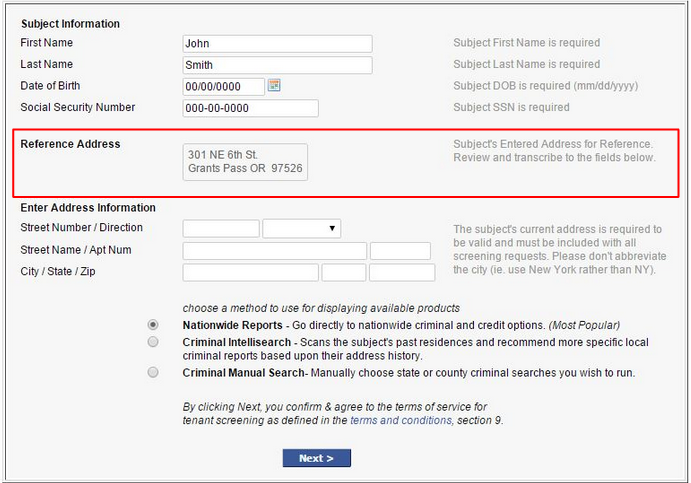
Task: Click the Apt Num input box
Action: pos(400,251)
